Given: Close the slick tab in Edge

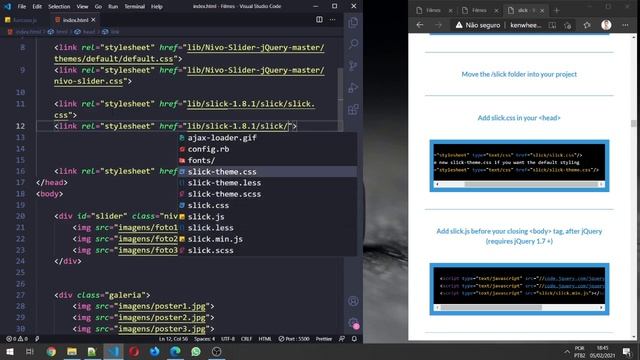Looking at the screenshot, I should pos(542,11).
